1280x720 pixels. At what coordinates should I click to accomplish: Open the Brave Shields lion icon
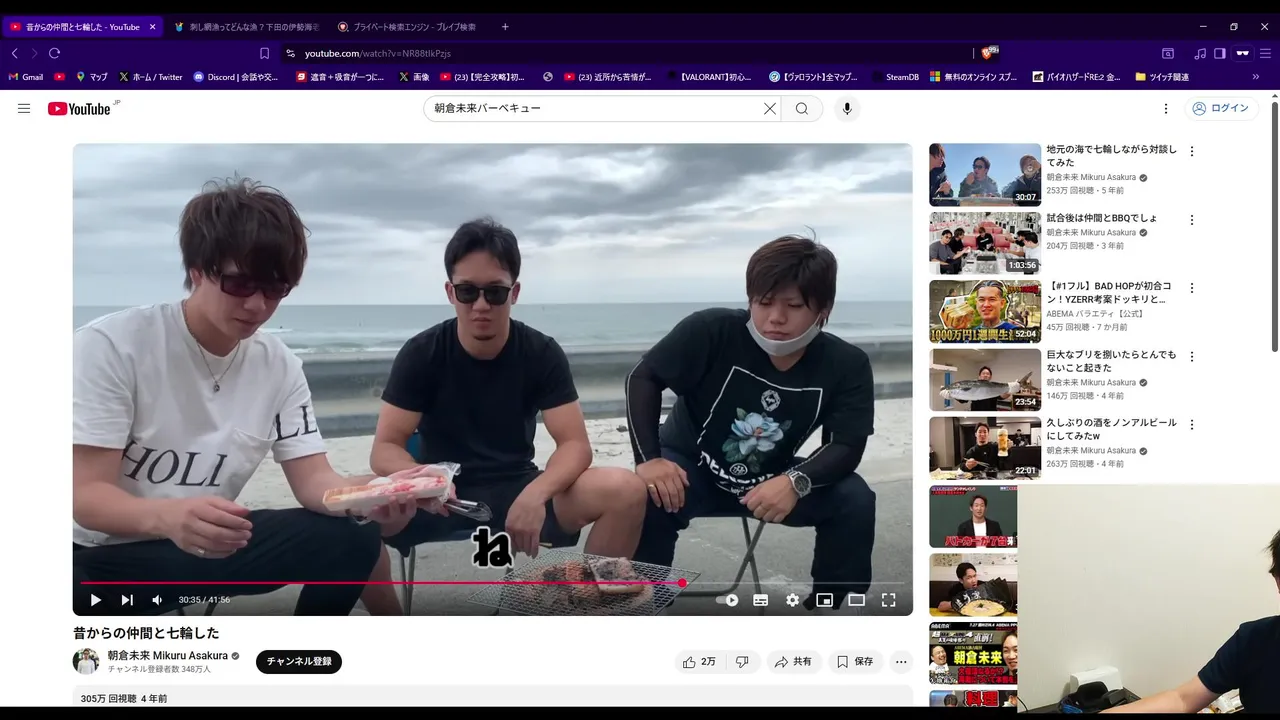(988, 53)
